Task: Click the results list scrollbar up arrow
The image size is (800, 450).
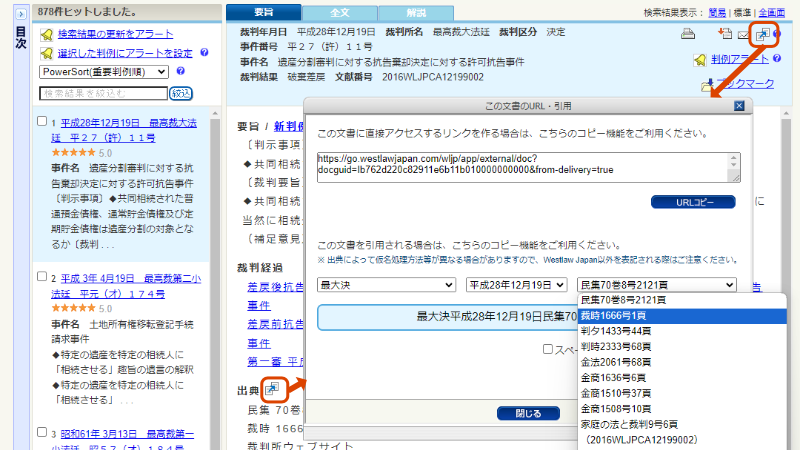Action: click(x=215, y=113)
